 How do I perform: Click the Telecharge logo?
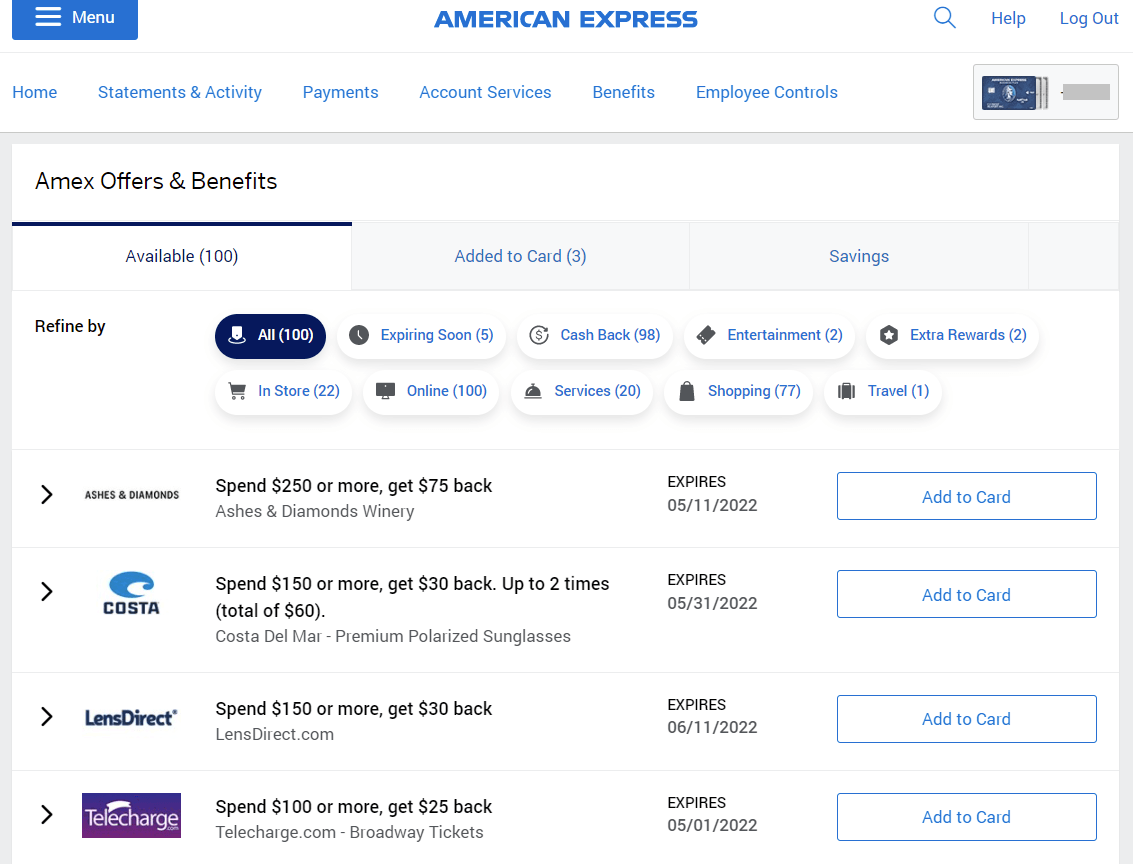point(131,815)
